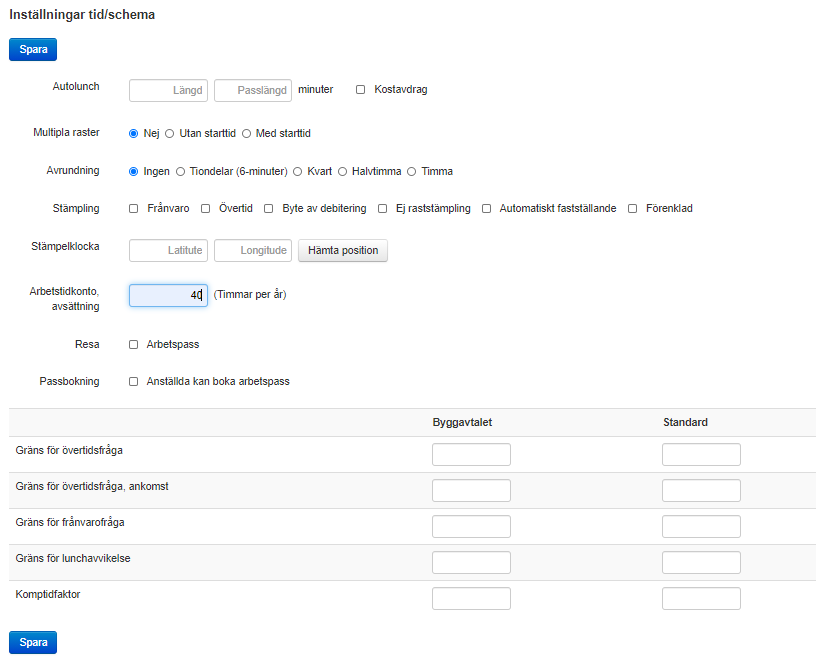Click Standard field for Gräns för övertidsfråga
816x664 pixels.
(x=701, y=455)
